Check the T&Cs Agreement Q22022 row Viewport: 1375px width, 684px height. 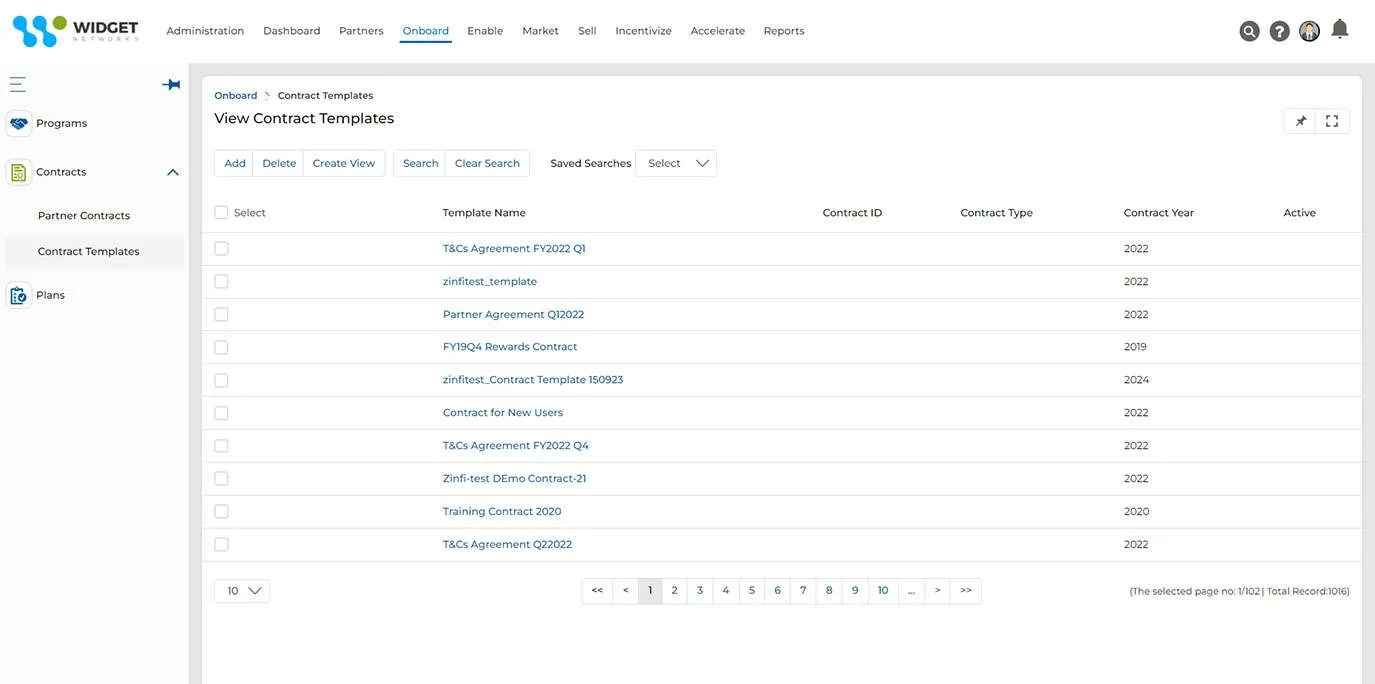click(x=221, y=544)
